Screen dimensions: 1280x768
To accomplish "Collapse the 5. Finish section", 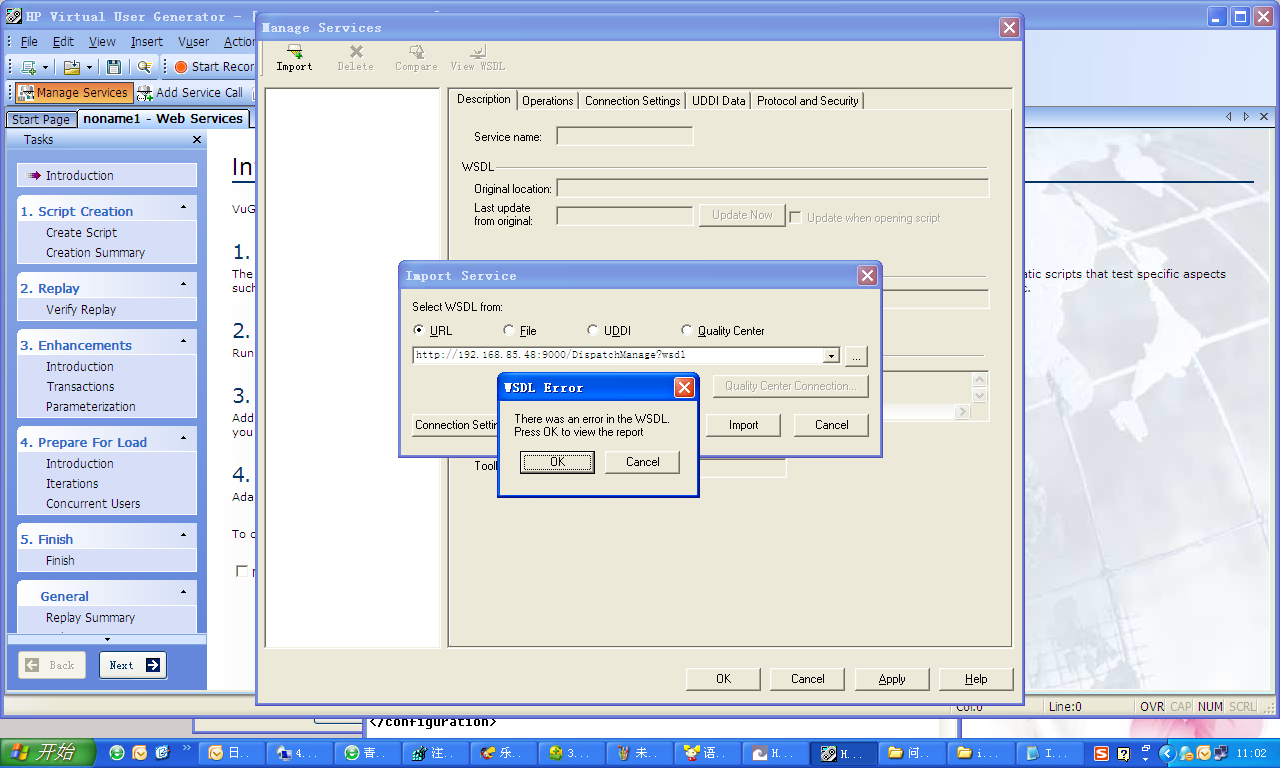I will coord(183,536).
